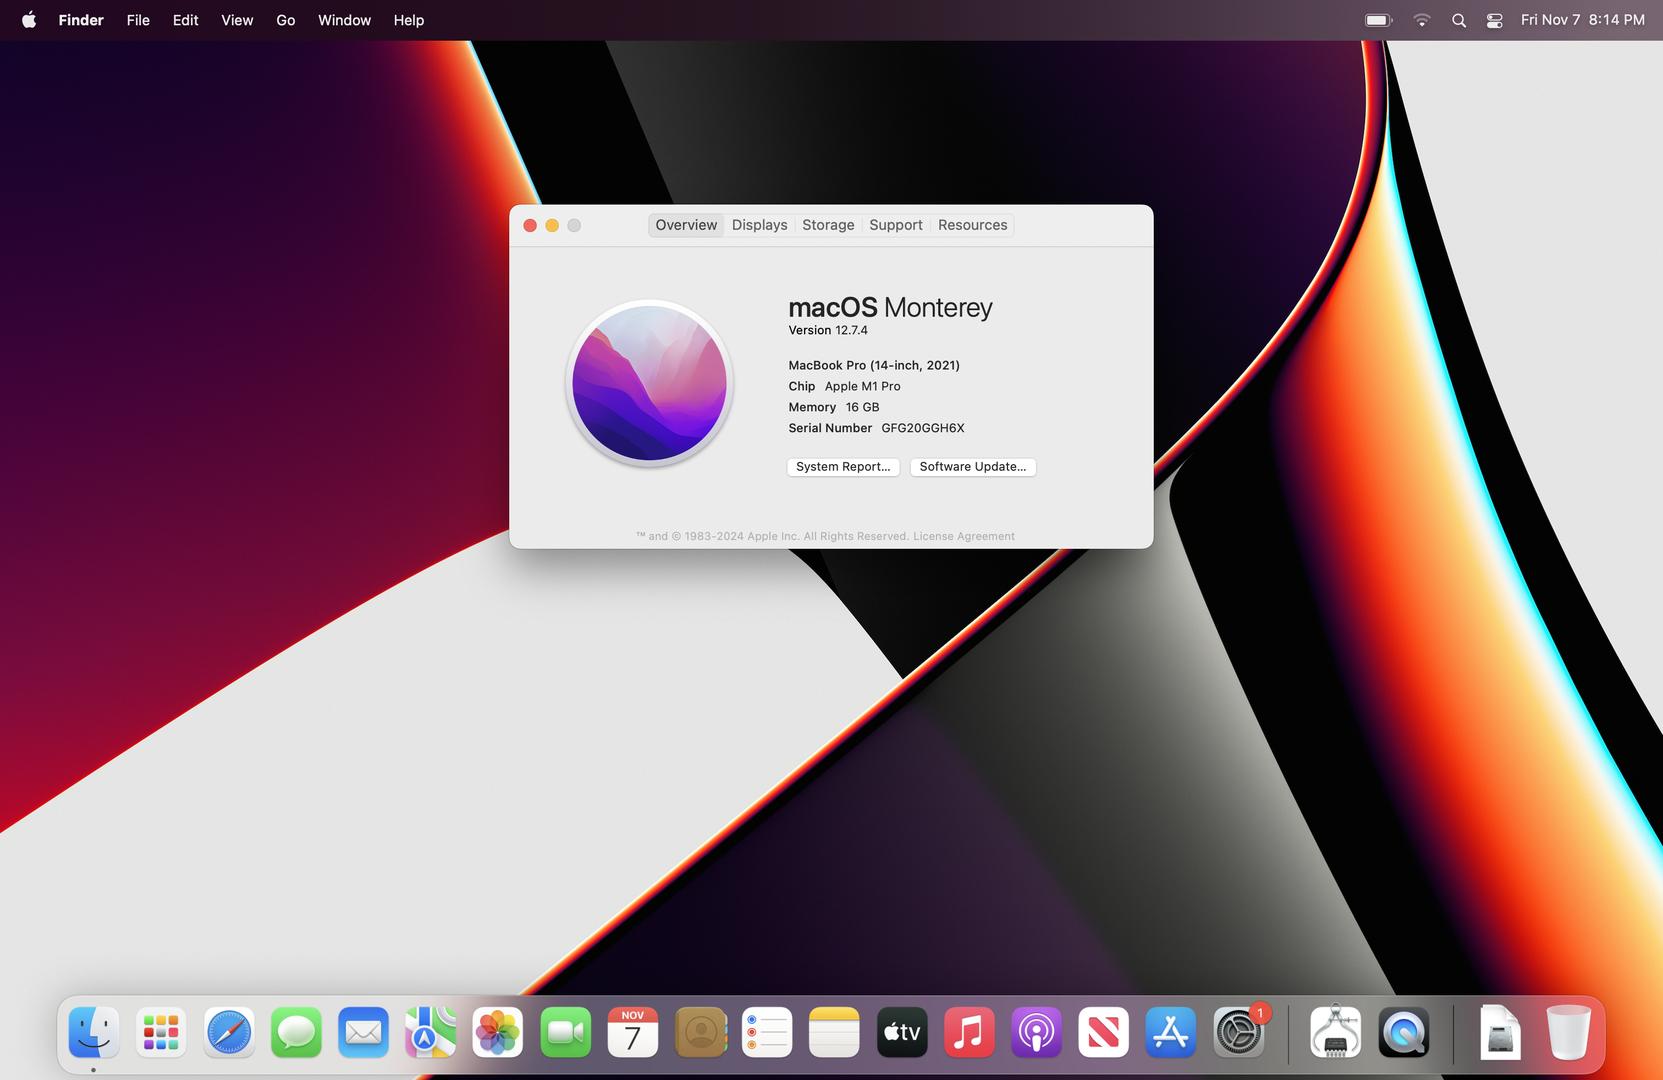Launch Messages app in Dock

pyautogui.click(x=296, y=1032)
